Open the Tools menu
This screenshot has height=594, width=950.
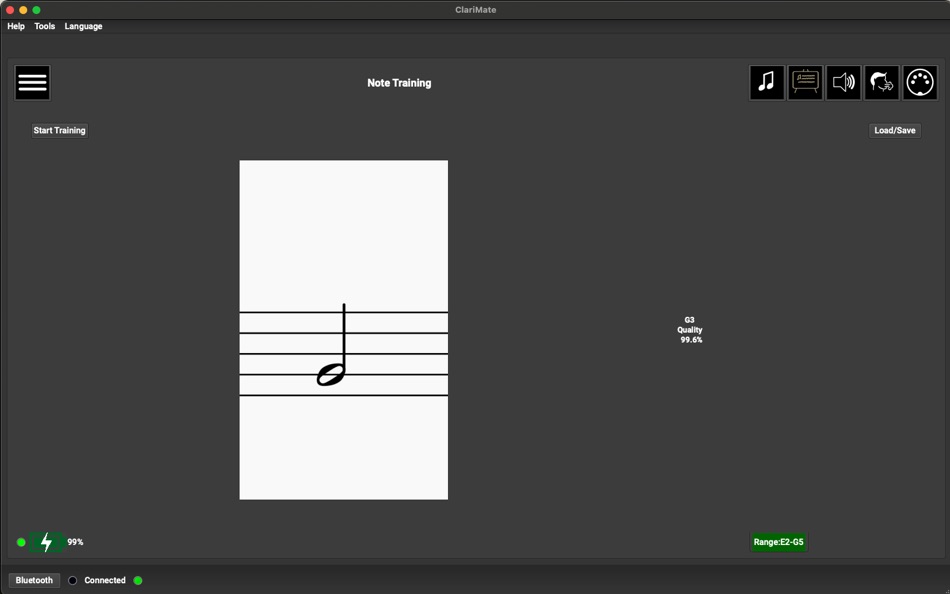pyautogui.click(x=44, y=26)
